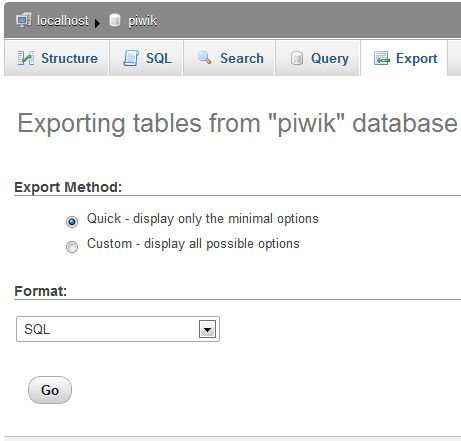461x441 pixels.
Task: Click the Search tab's magnifier icon
Action: tap(204, 58)
